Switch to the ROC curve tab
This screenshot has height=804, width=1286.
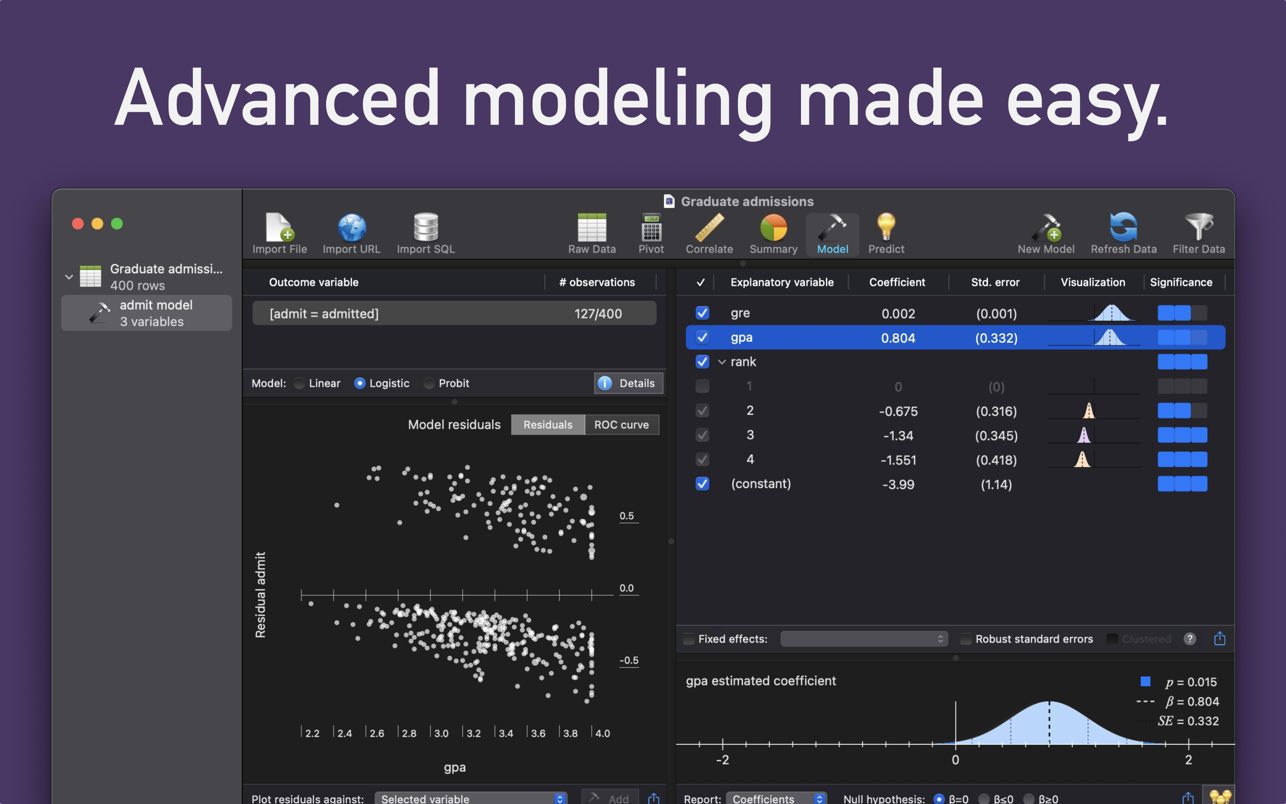(621, 425)
